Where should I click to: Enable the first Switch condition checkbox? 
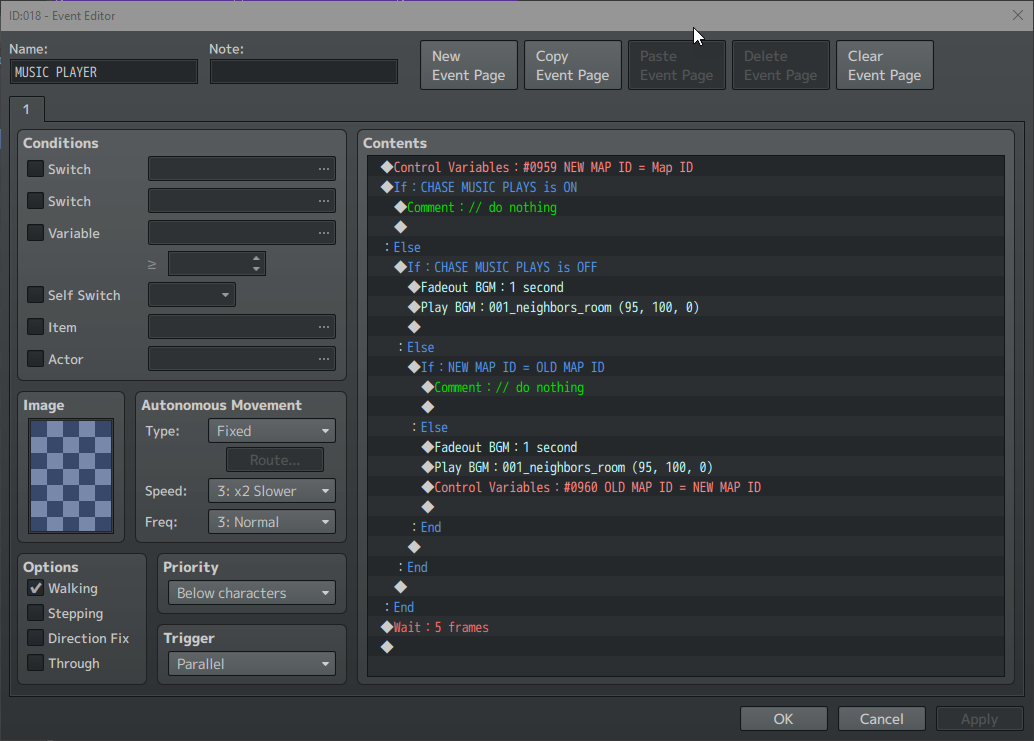pyautogui.click(x=36, y=169)
